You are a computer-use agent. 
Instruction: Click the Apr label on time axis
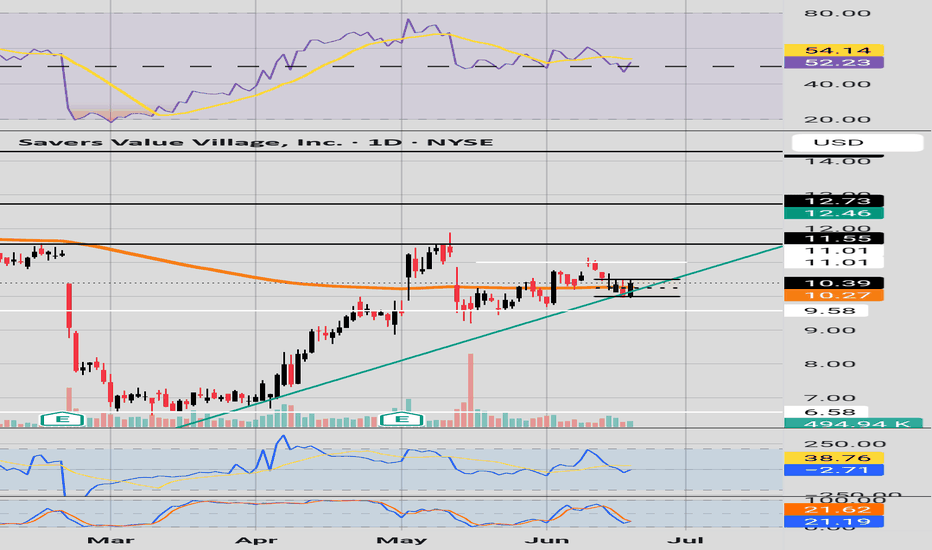tap(256, 540)
